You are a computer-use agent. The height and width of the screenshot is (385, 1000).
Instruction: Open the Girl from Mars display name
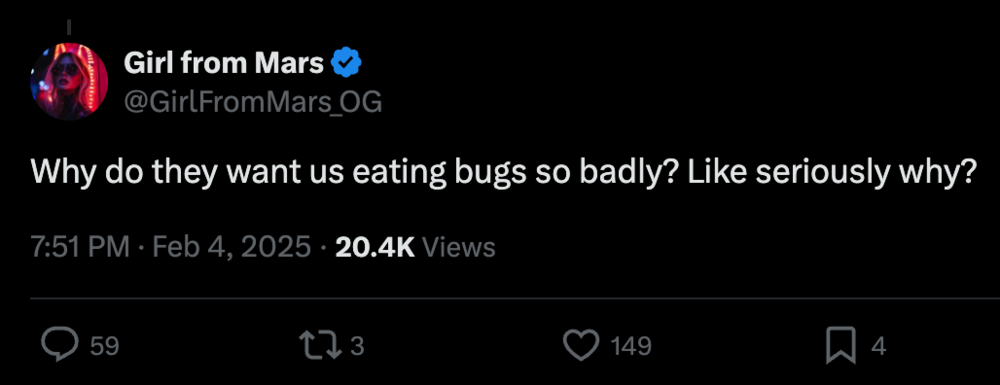point(224,62)
